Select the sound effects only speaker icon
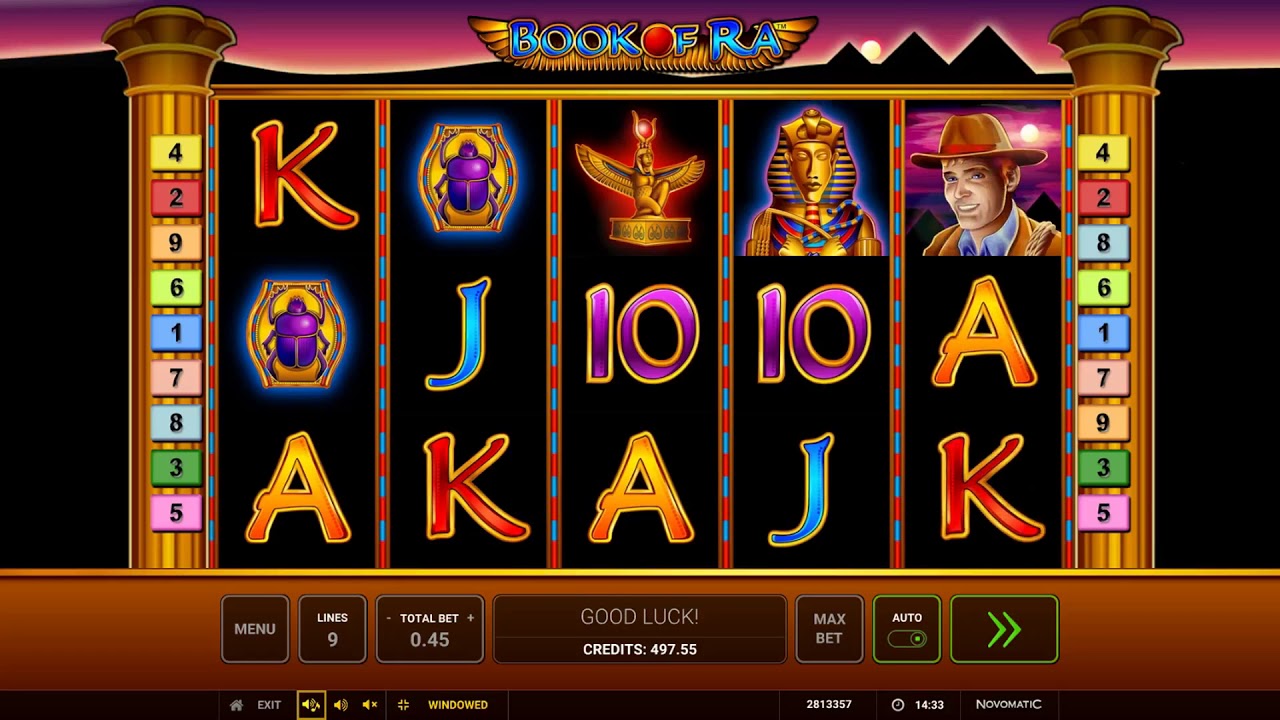The width and height of the screenshot is (1280, 720). pyautogui.click(x=340, y=705)
